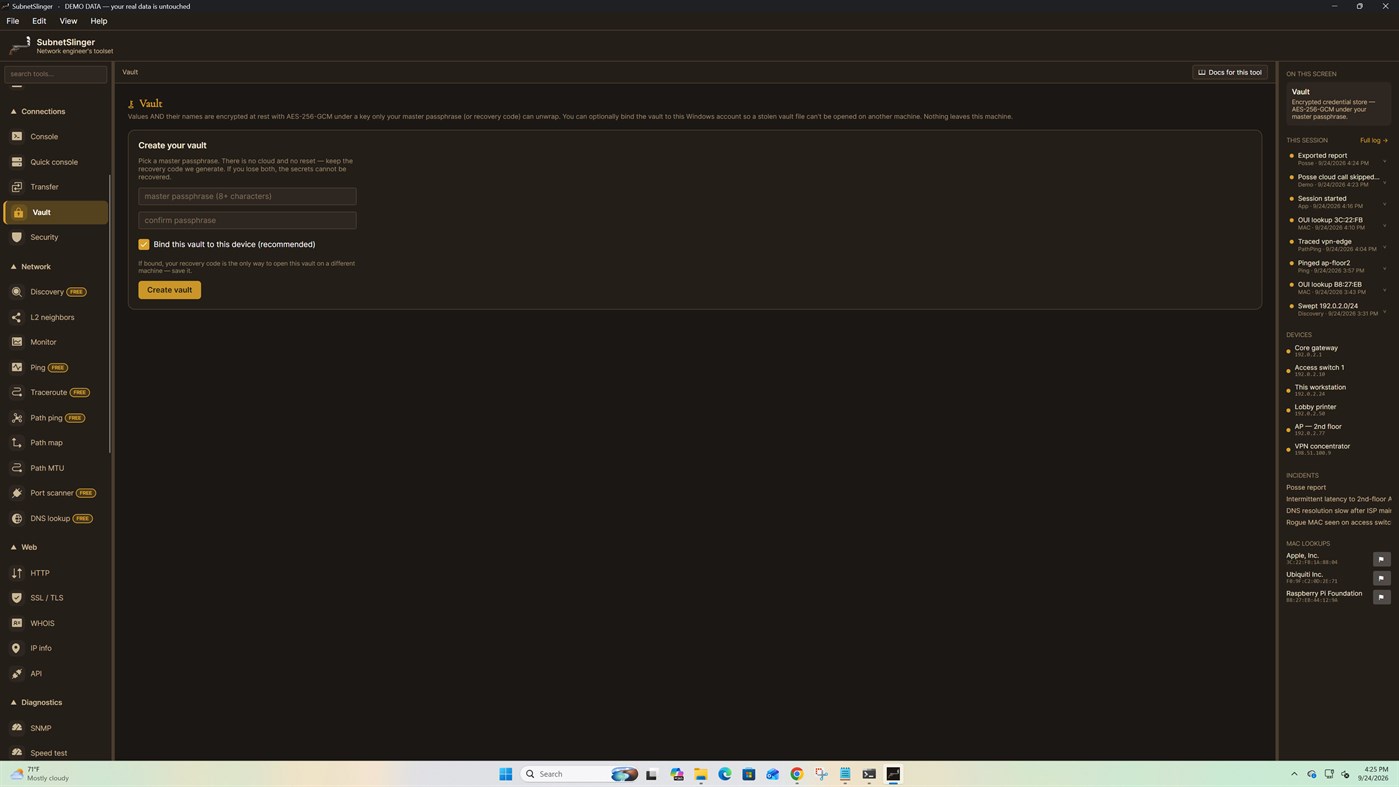Image resolution: width=1399 pixels, height=787 pixels.
Task: Collapse the Diagnostics section
Action: pos(14,702)
